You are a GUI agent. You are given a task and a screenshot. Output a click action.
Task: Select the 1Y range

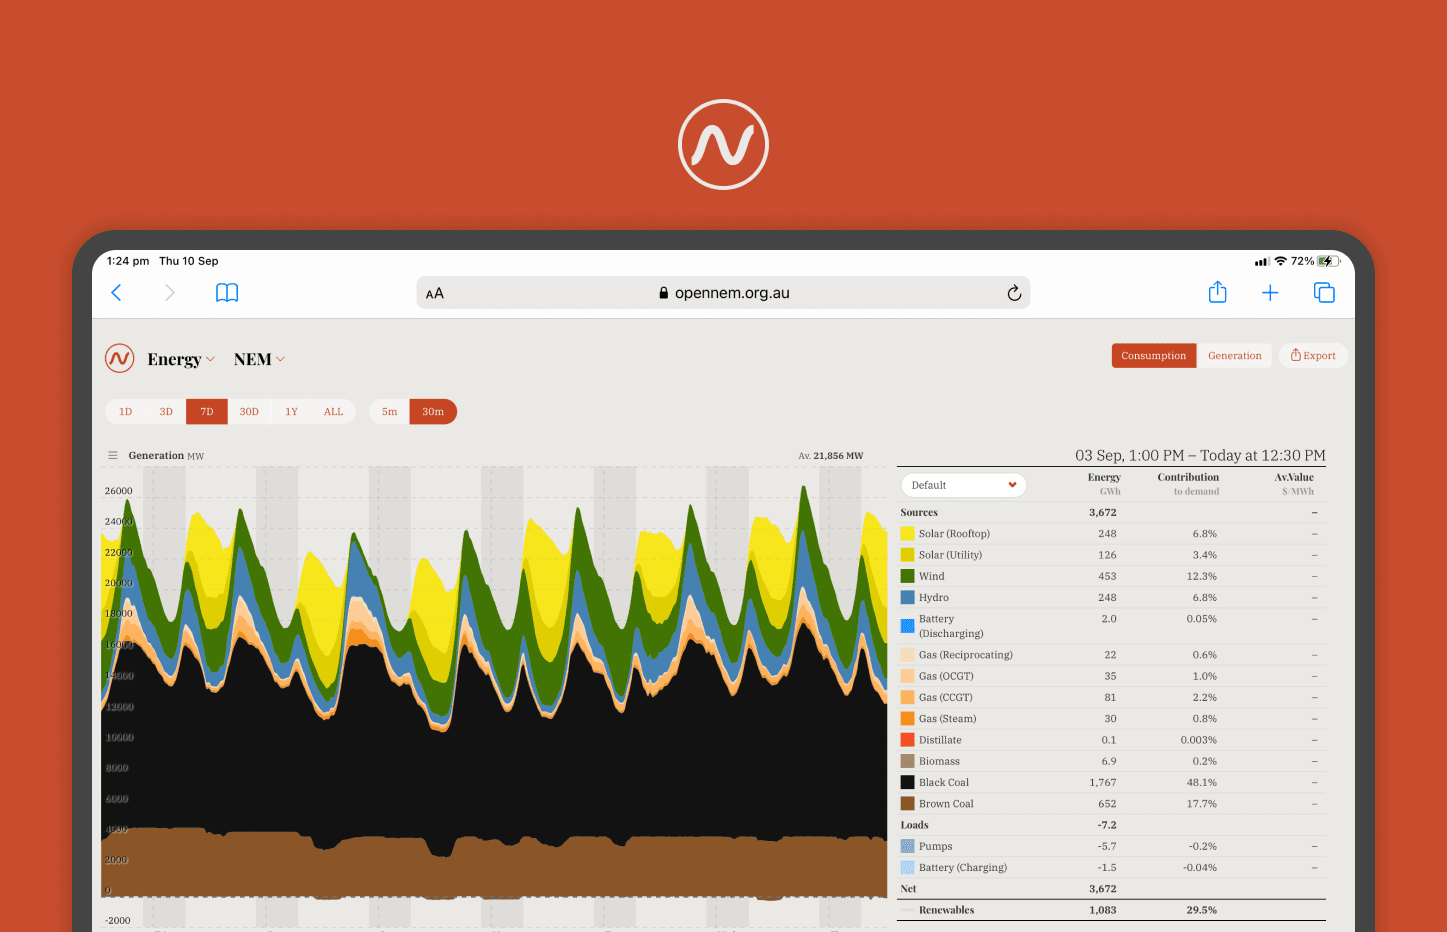tap(291, 412)
